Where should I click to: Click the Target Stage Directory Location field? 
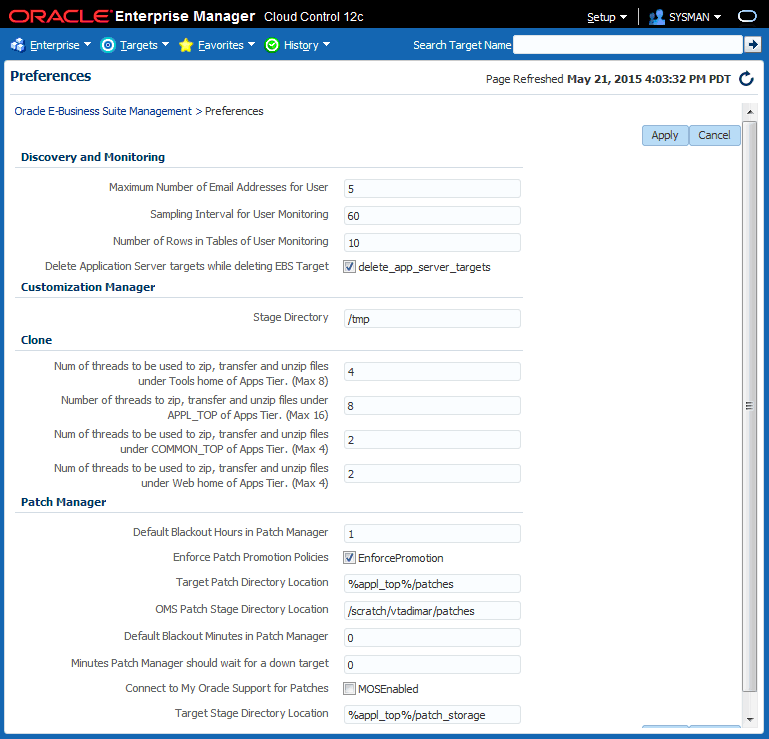[x=432, y=714]
